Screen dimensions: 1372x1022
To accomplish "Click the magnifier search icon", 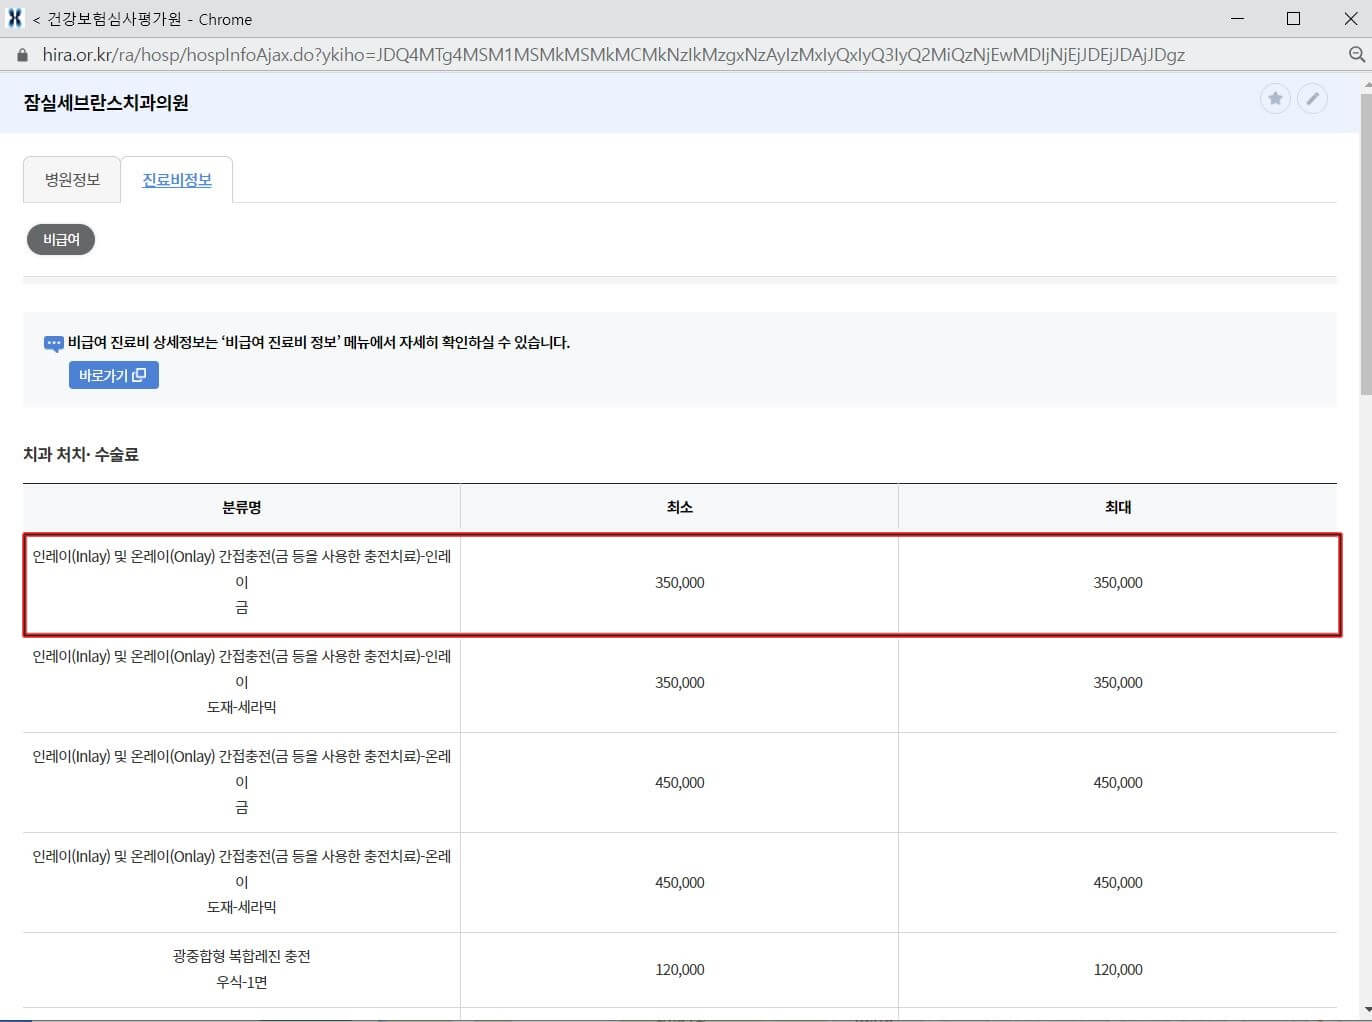I will [1355, 55].
